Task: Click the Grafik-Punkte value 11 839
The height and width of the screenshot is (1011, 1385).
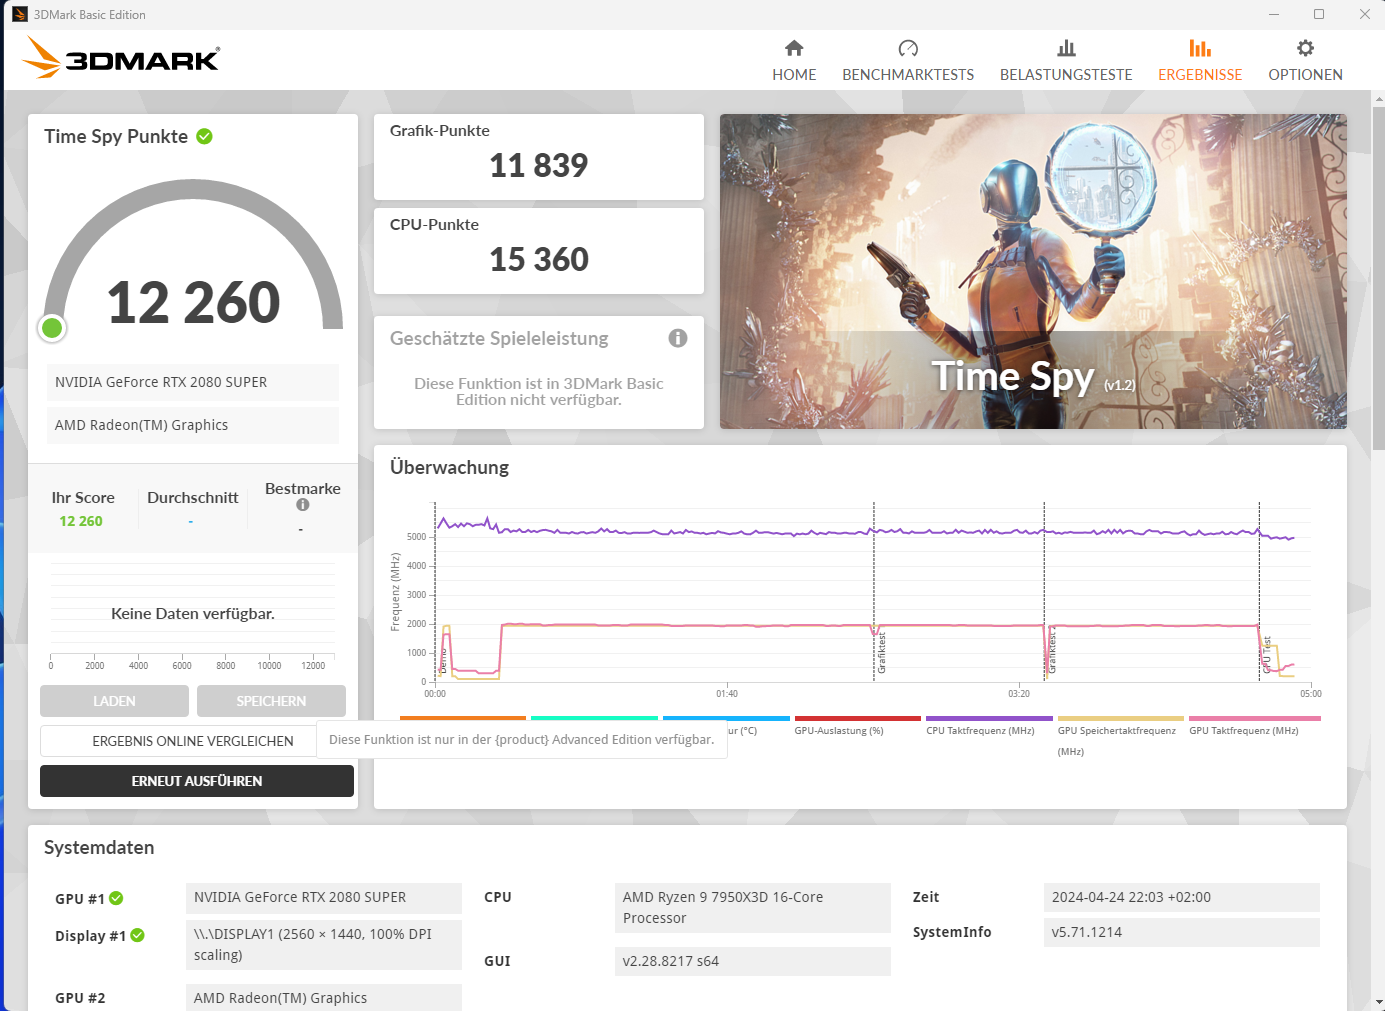Action: [x=539, y=165]
